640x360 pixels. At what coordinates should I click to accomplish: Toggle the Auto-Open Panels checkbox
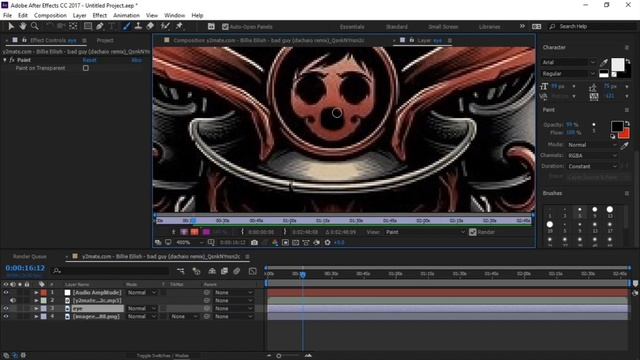click(225, 27)
